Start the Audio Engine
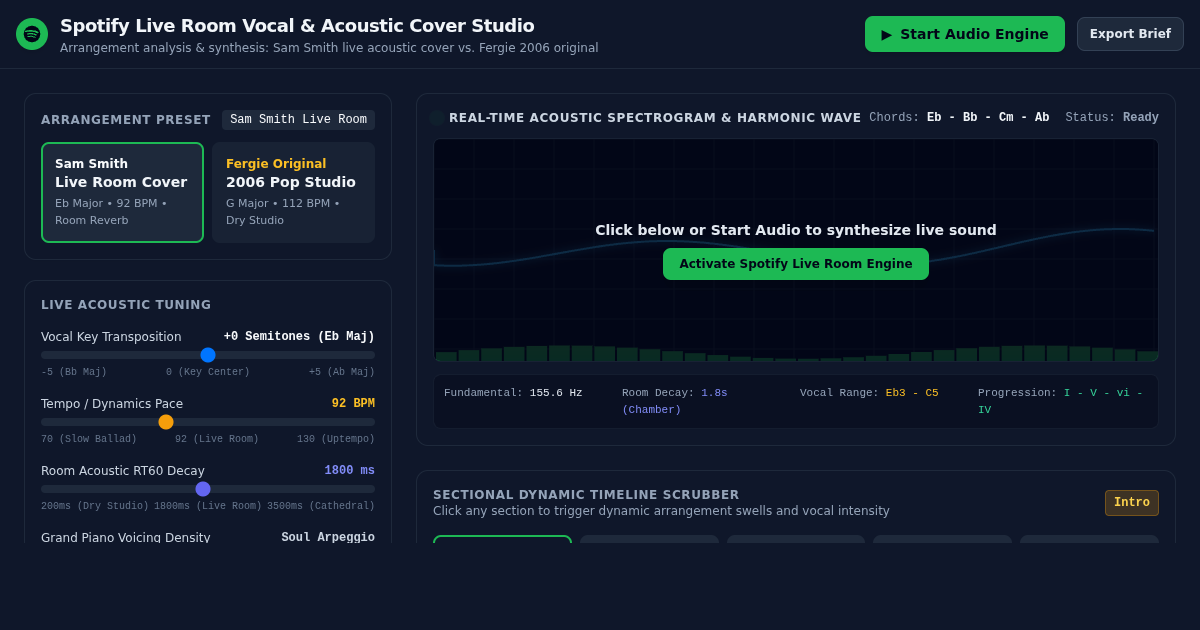The image size is (1200, 630). (x=965, y=34)
